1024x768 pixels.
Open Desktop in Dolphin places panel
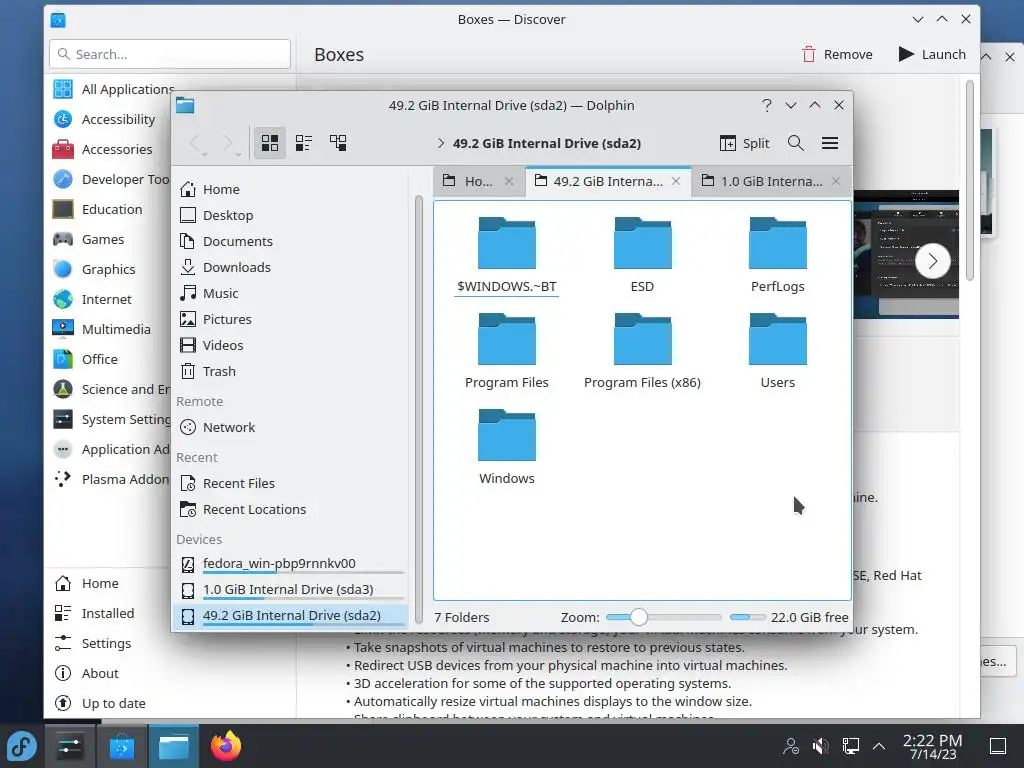[x=293, y=216]
